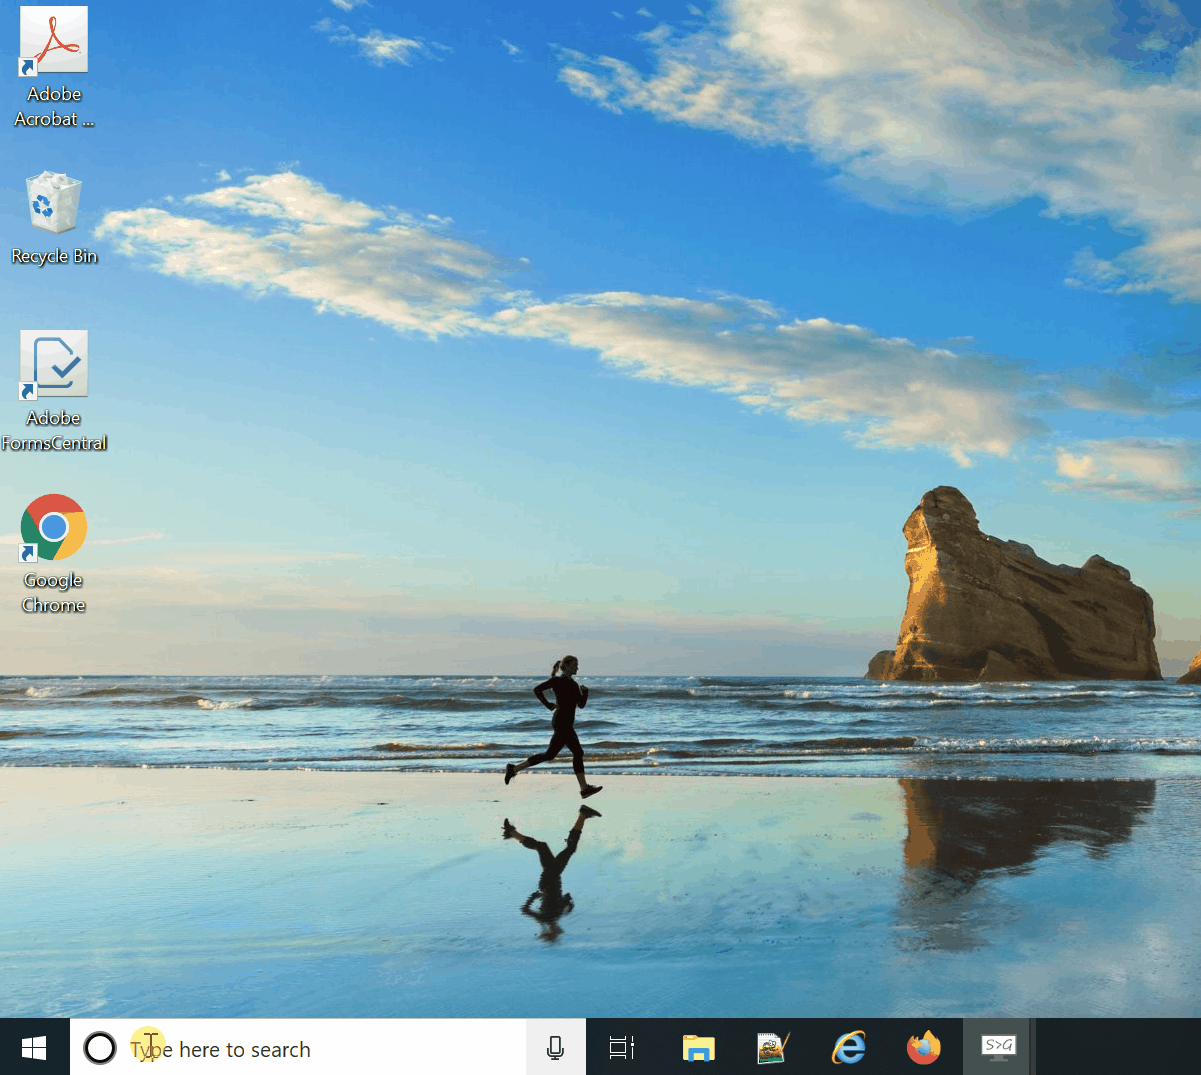The image size is (1201, 1075).
Task: Click the 'Adobe Acrobat ...' text label
Action: 54,106
